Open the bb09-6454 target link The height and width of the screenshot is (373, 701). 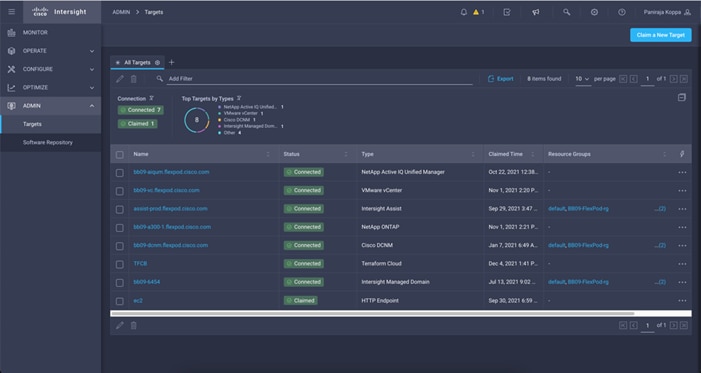click(x=147, y=282)
